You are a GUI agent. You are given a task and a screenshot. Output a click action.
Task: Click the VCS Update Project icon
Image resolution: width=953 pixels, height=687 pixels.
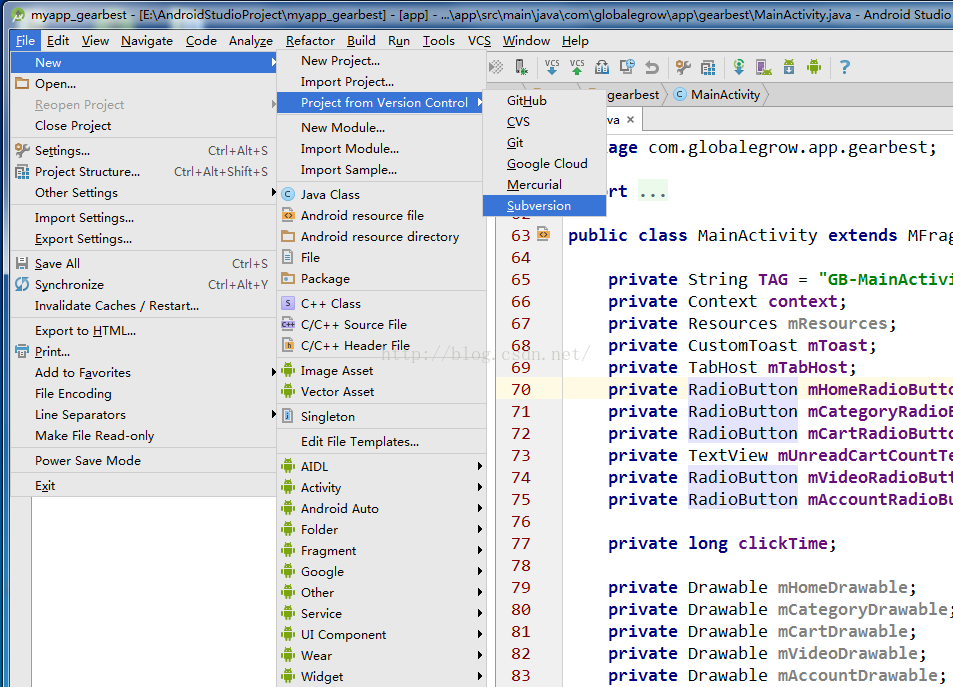[552, 67]
